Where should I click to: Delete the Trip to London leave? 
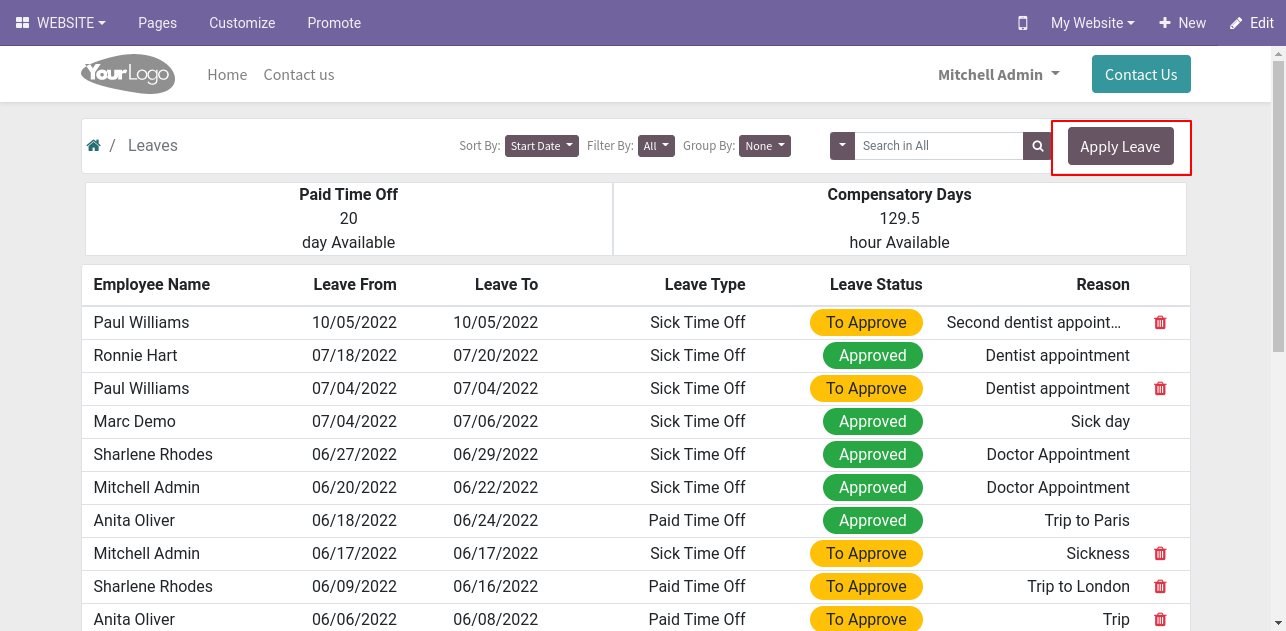(x=1160, y=587)
